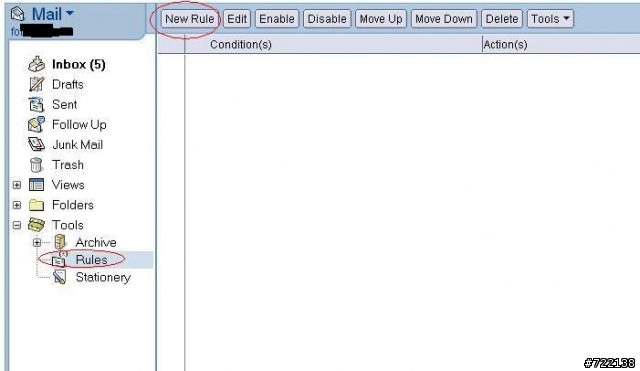The height and width of the screenshot is (371, 640).
Task: Click the Delete button
Action: coord(502,19)
